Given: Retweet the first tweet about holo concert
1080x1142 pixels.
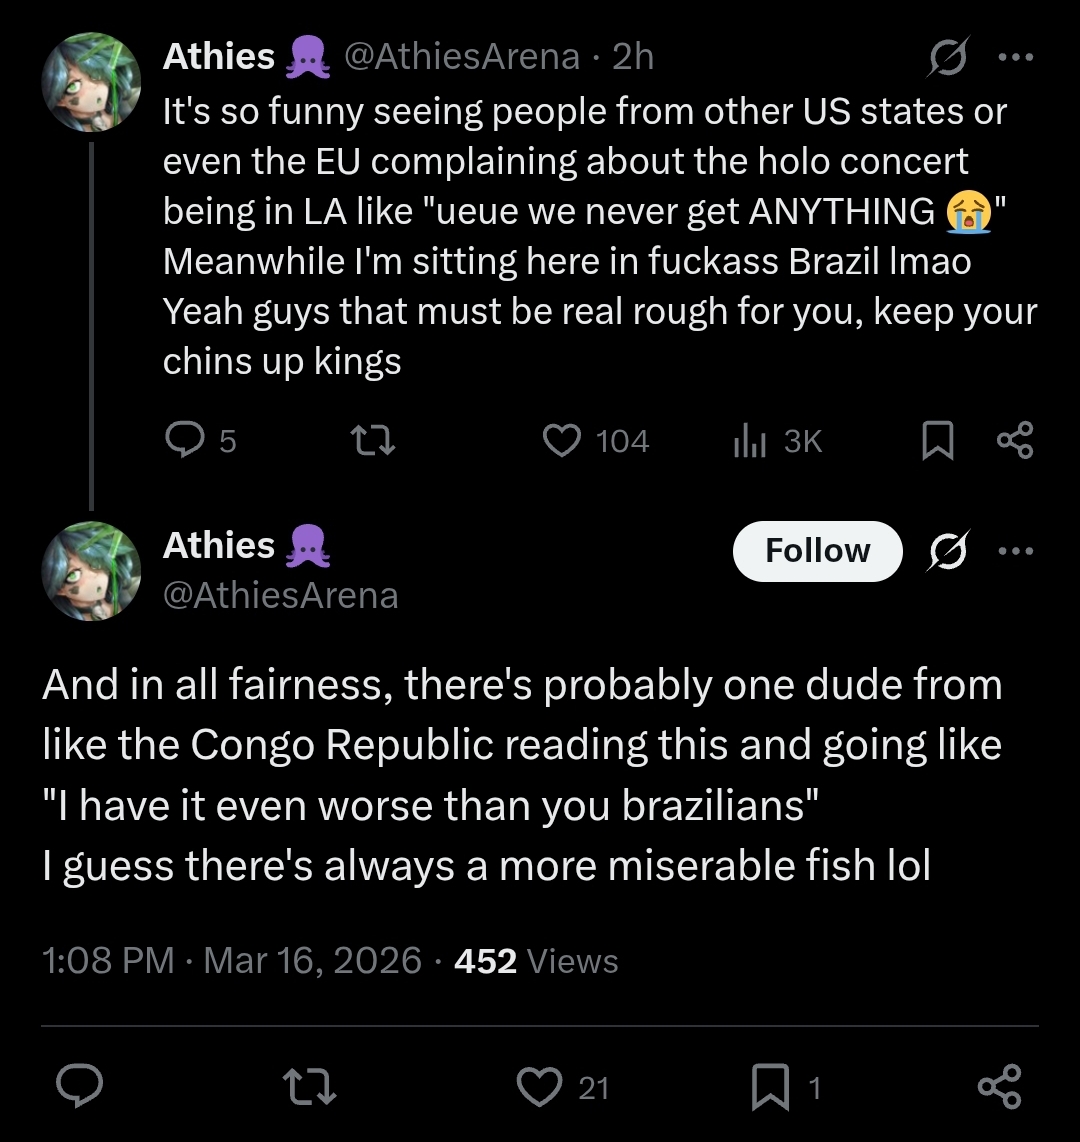Looking at the screenshot, I should pos(374,440).
